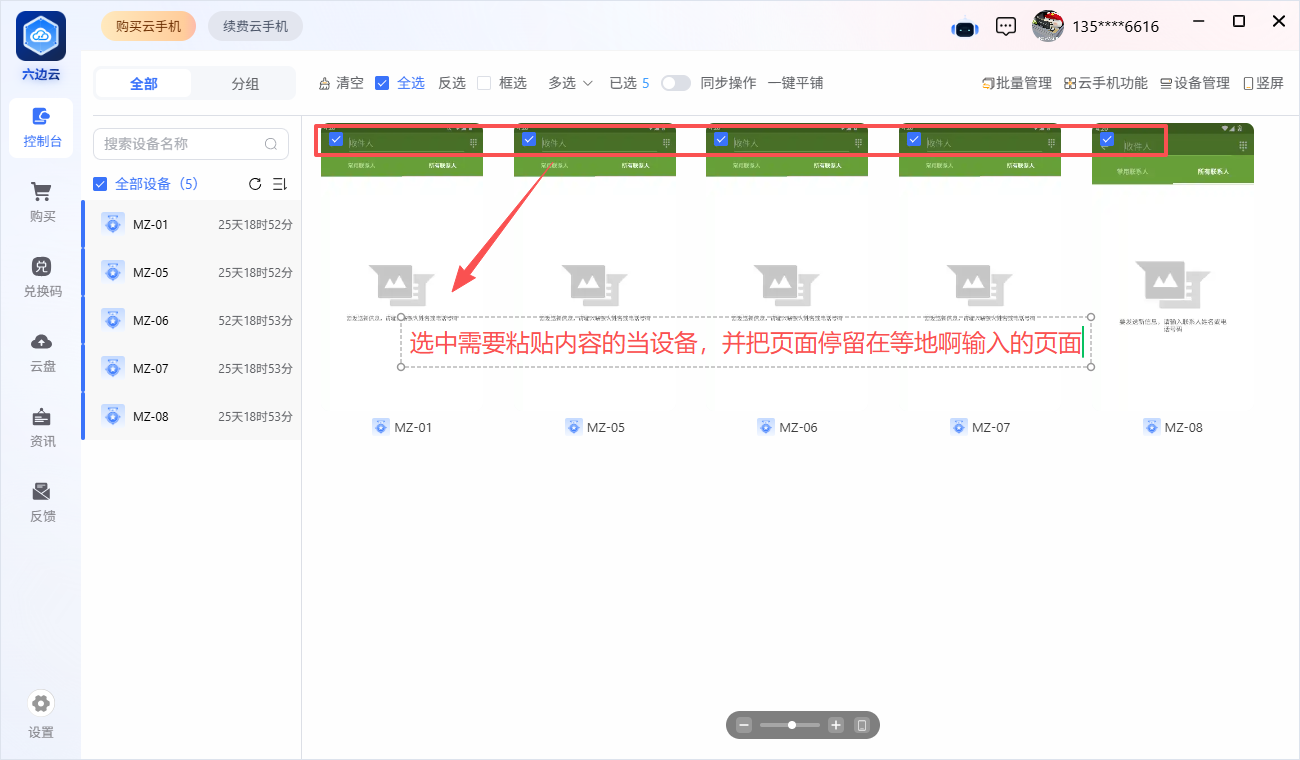Screen dimensions: 1300x760
Task: Click the message chat icon in title bar
Action: (x=1007, y=27)
